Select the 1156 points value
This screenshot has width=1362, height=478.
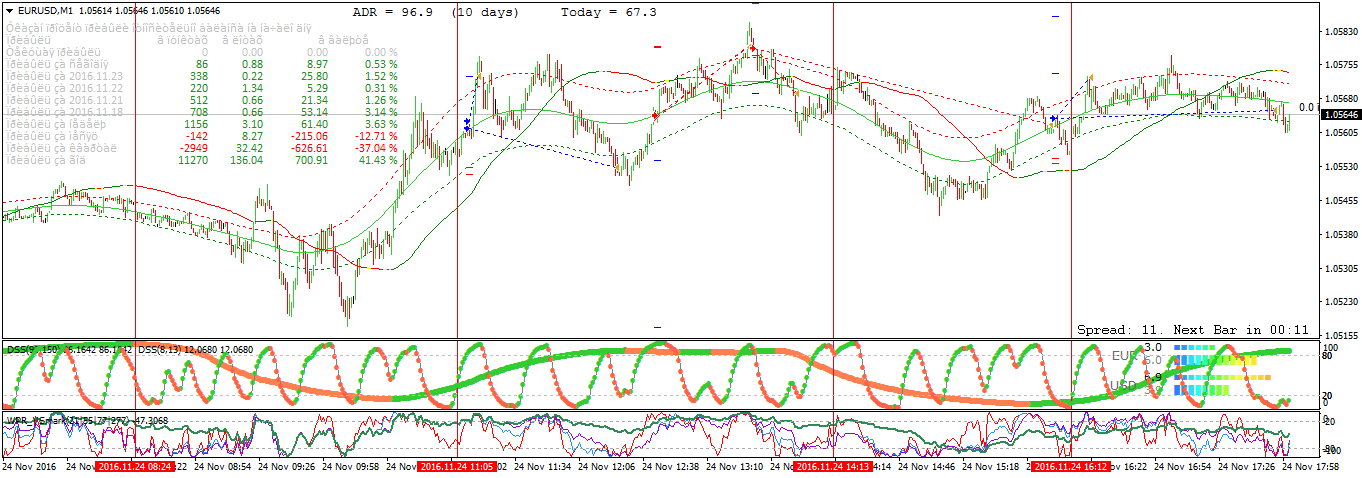[x=196, y=122]
